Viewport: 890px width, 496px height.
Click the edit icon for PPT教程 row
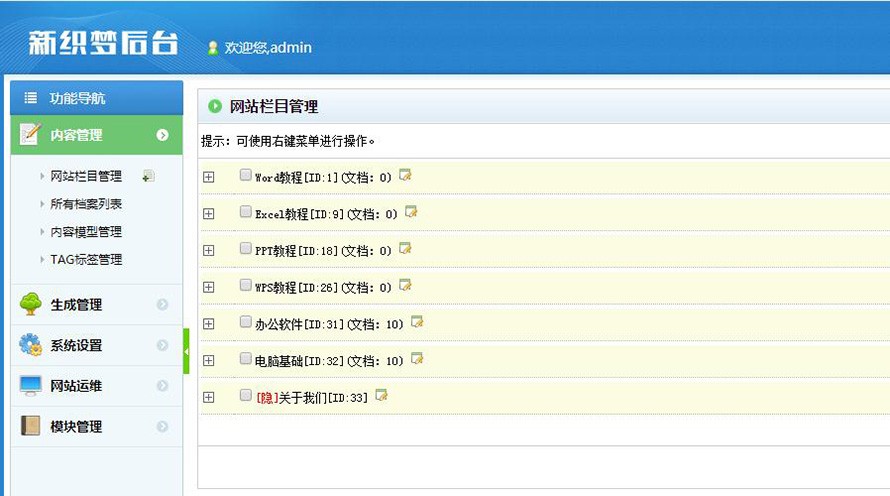(x=405, y=249)
